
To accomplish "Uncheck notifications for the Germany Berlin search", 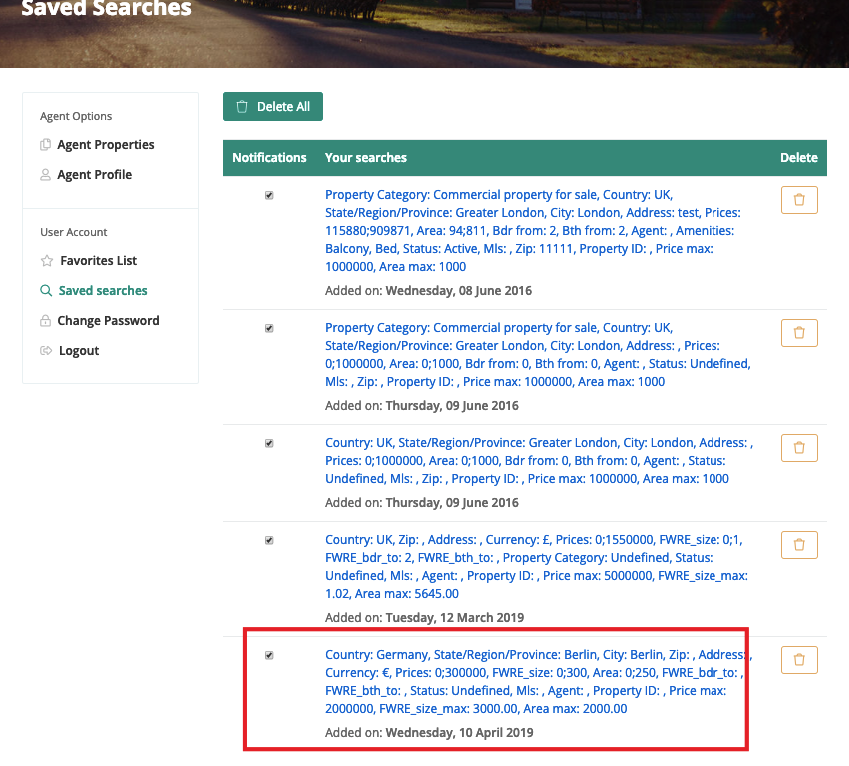I will (269, 656).
